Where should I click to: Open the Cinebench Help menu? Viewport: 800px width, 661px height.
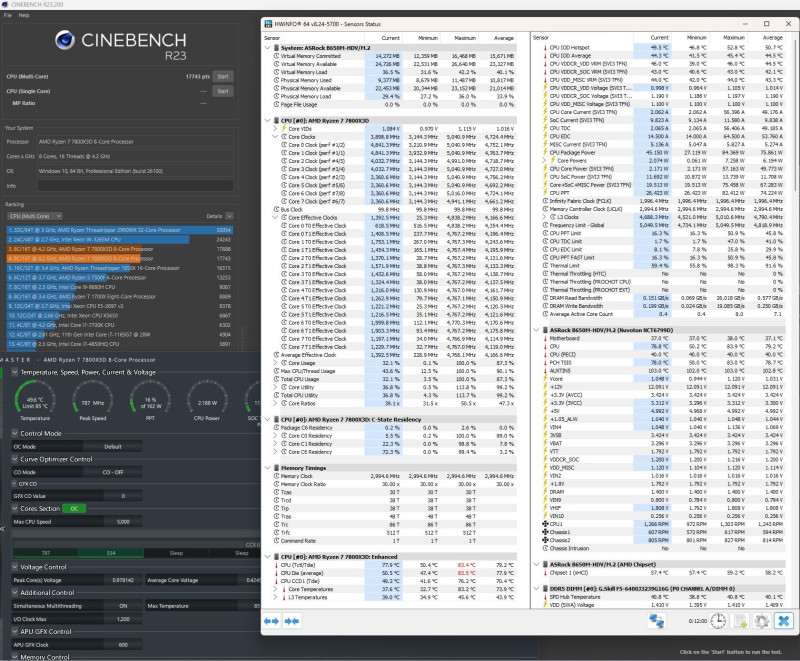pyautogui.click(x=24, y=15)
